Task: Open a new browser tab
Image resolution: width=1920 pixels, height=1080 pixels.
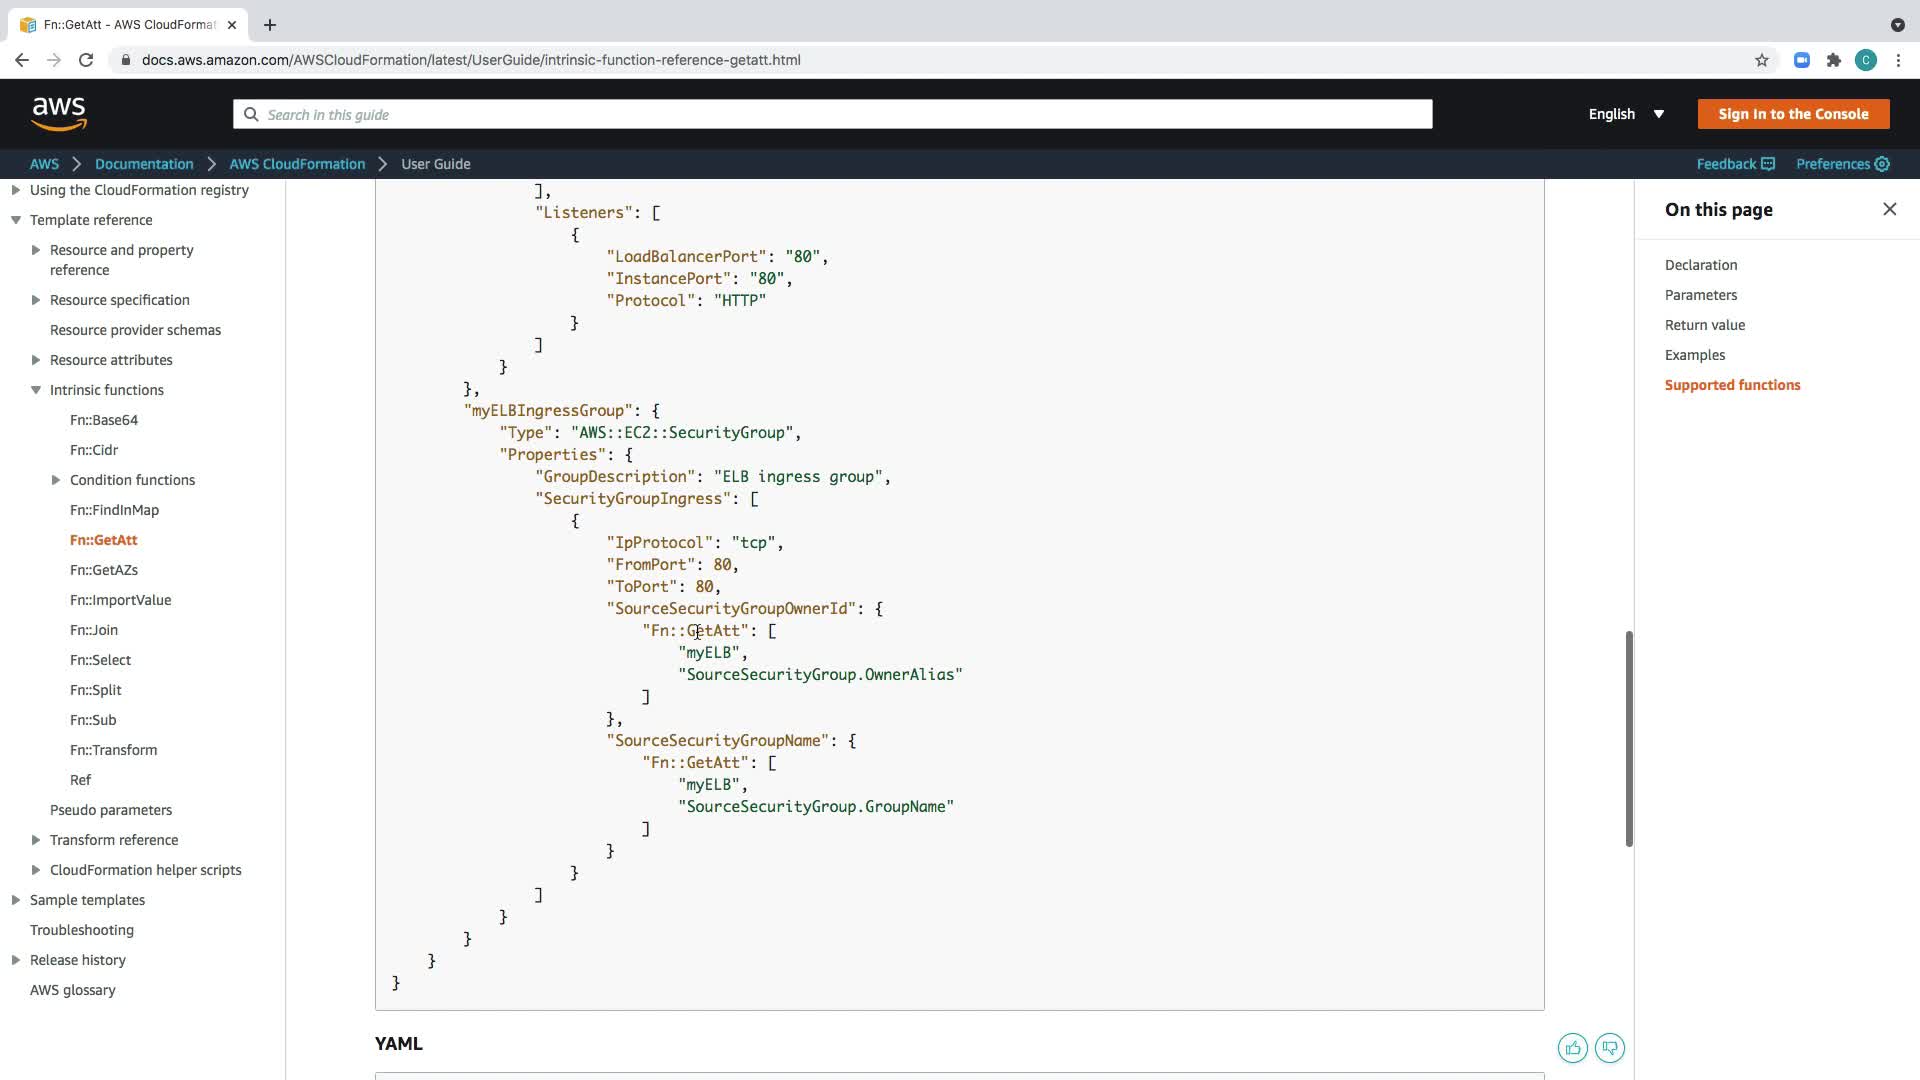Action: pos(269,25)
